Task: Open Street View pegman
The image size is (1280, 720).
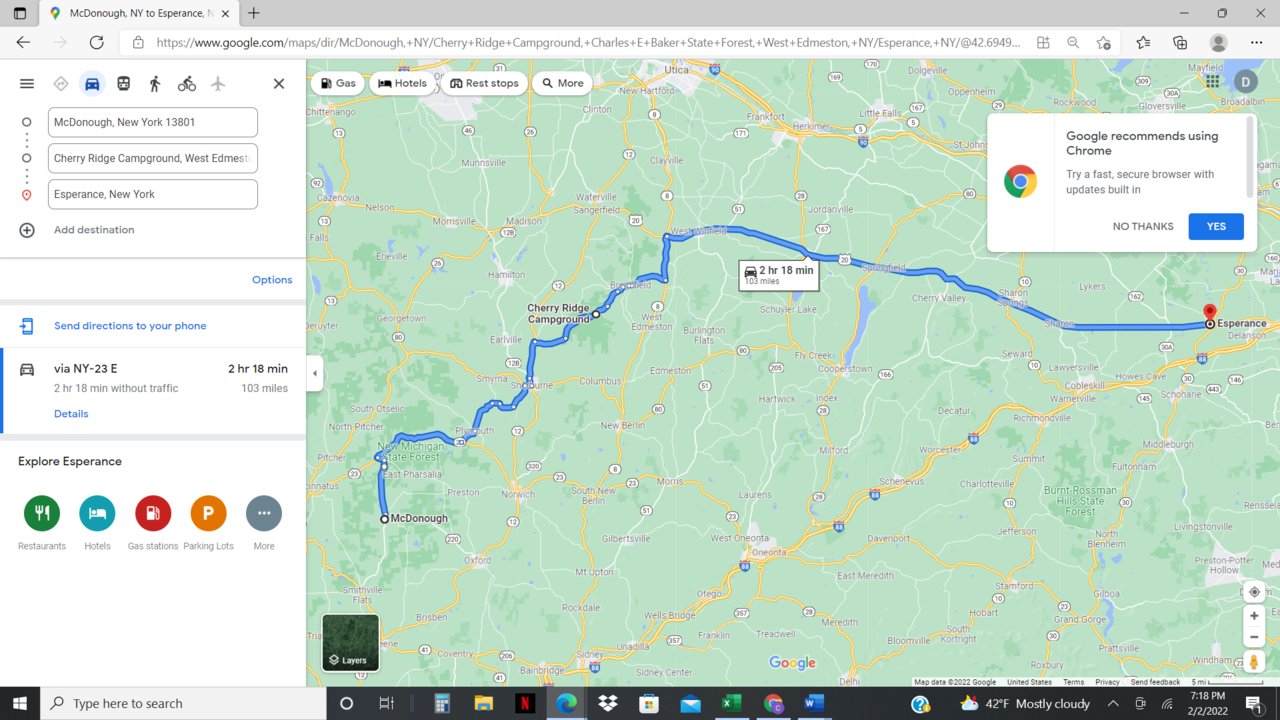Action: pyautogui.click(x=1254, y=662)
